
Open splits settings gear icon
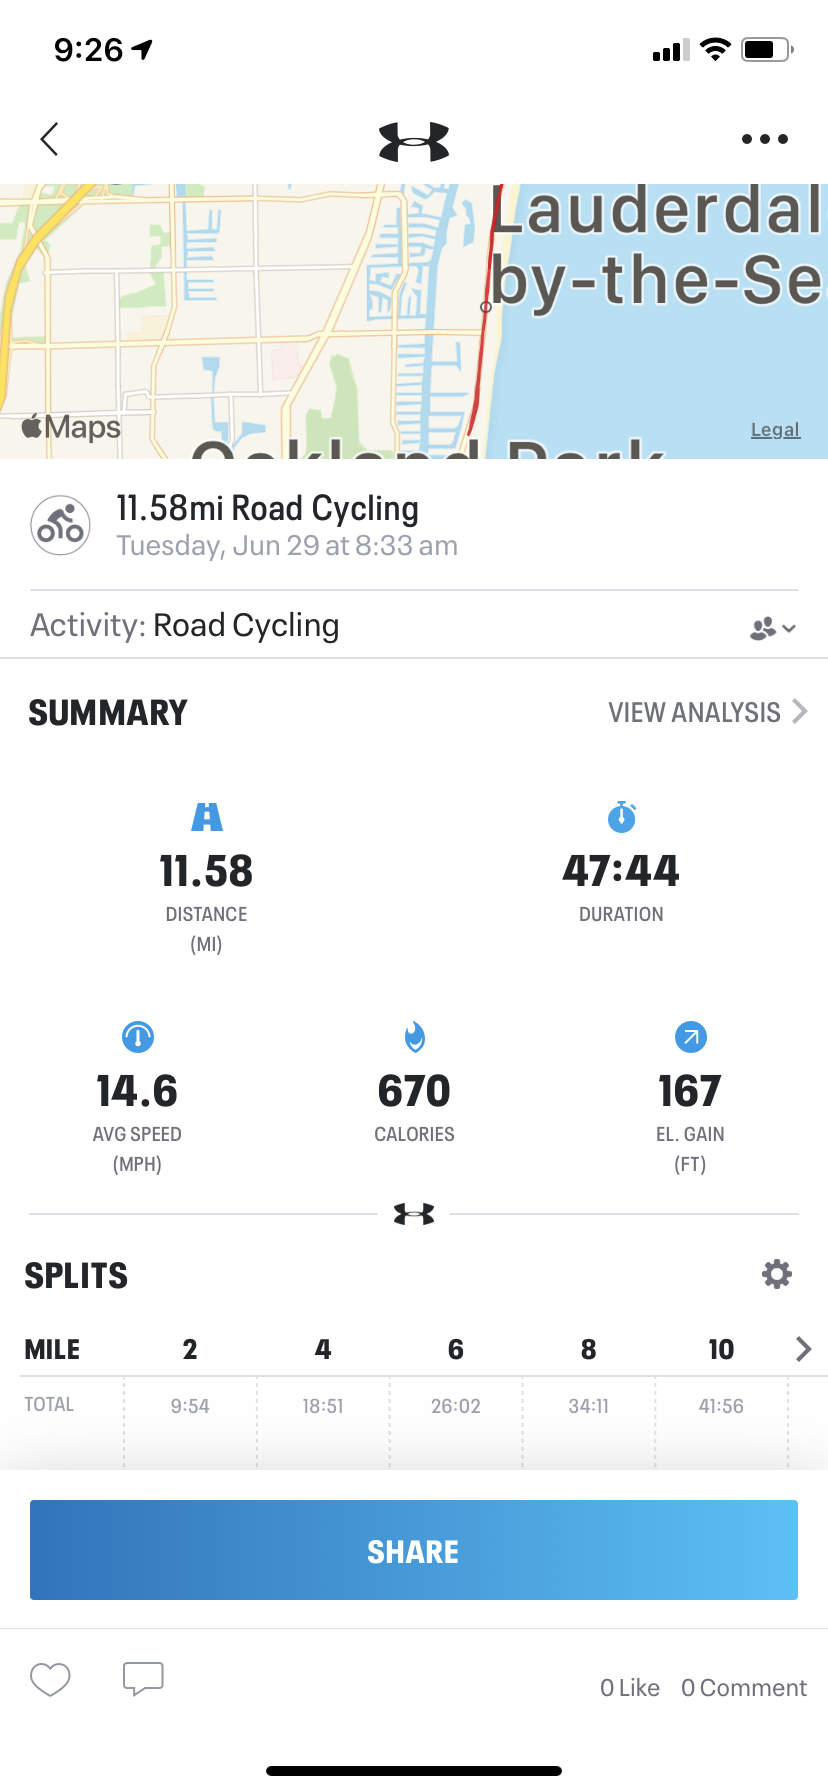point(777,1274)
